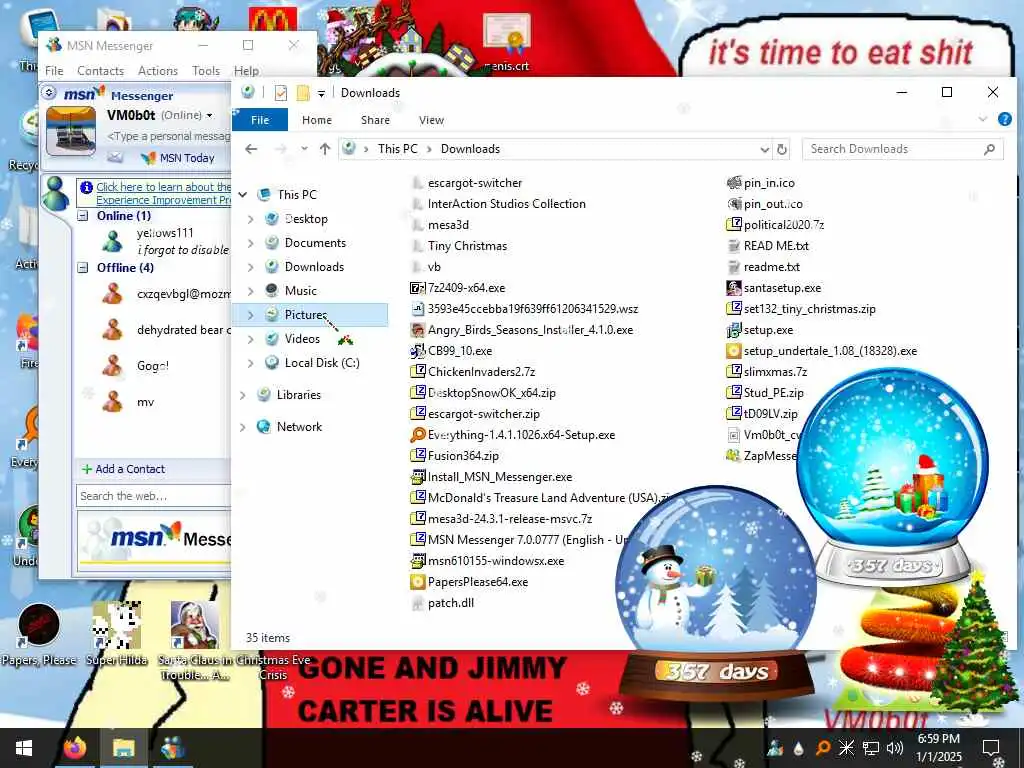Open the File tab in Explorer
The height and width of the screenshot is (768, 1024).
pyautogui.click(x=260, y=120)
